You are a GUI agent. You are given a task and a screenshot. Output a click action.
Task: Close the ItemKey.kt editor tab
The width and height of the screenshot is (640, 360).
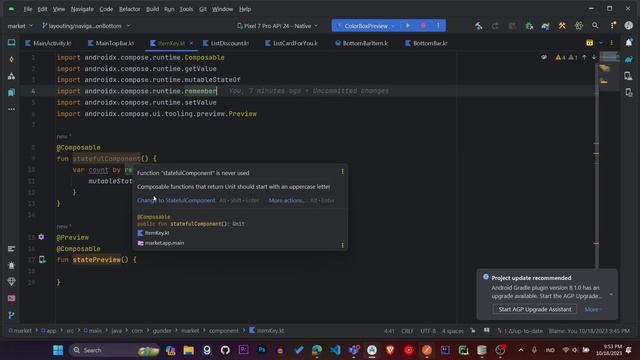[191, 43]
